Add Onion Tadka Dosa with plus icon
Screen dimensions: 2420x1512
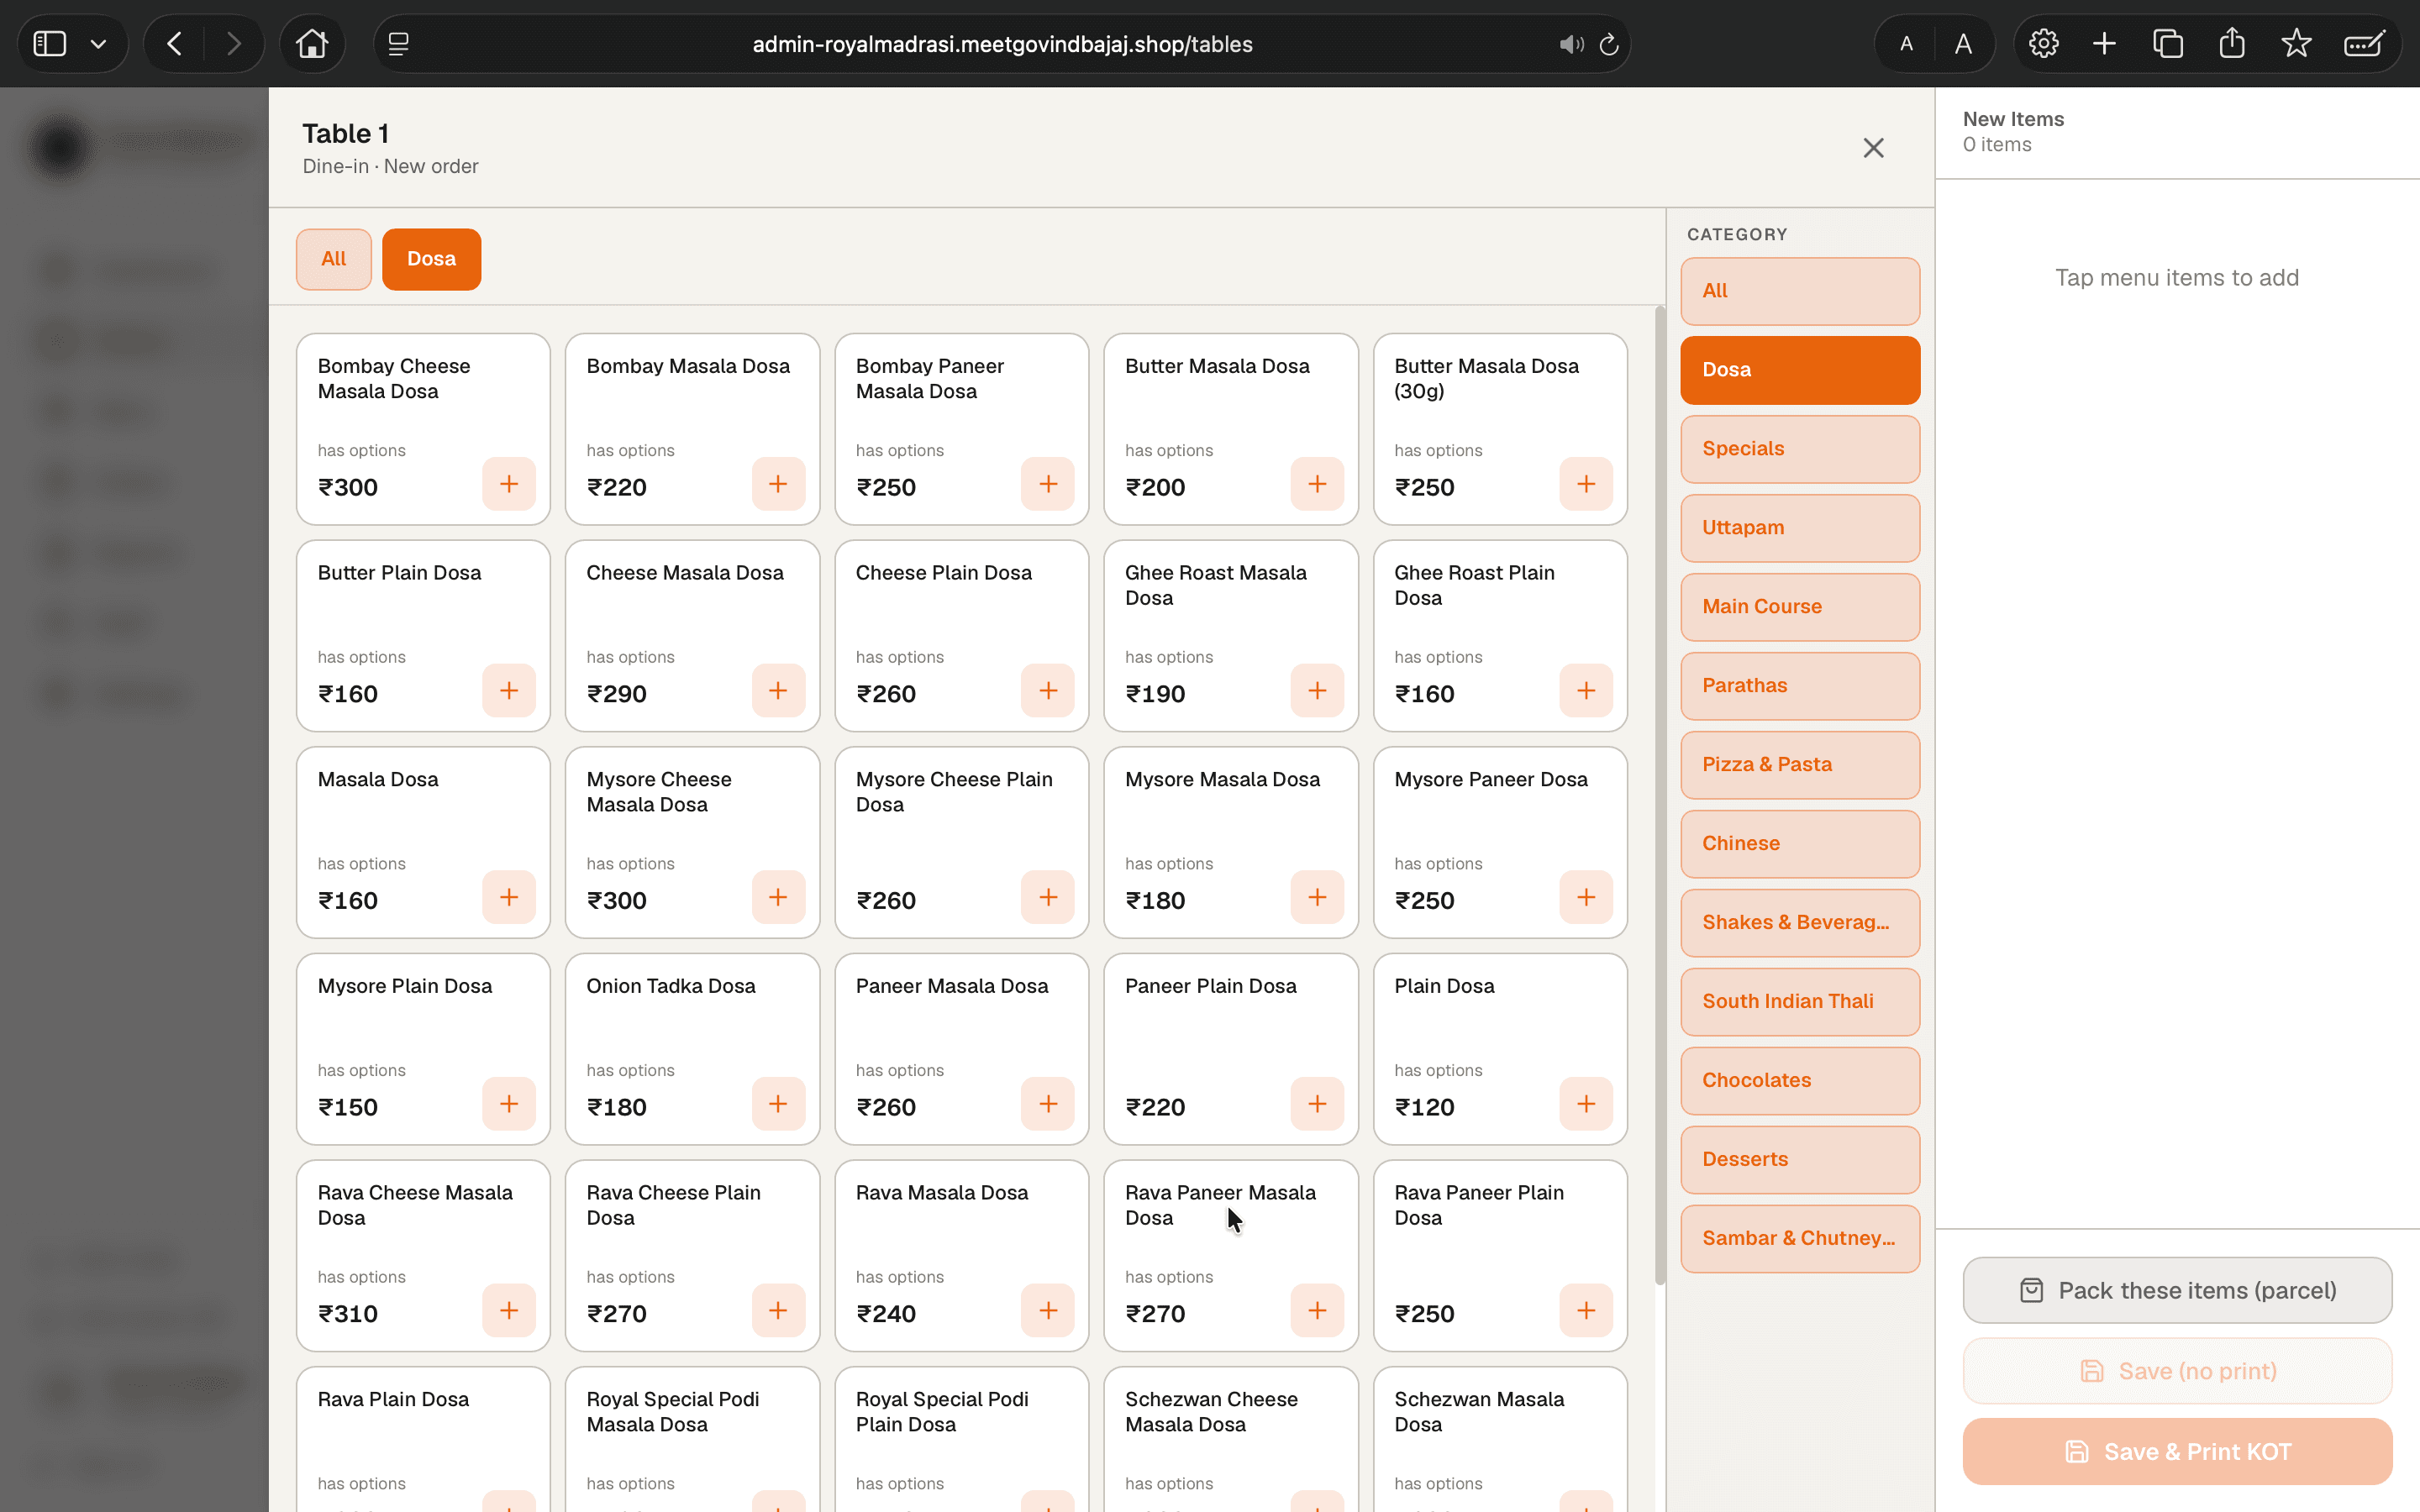[778, 1104]
